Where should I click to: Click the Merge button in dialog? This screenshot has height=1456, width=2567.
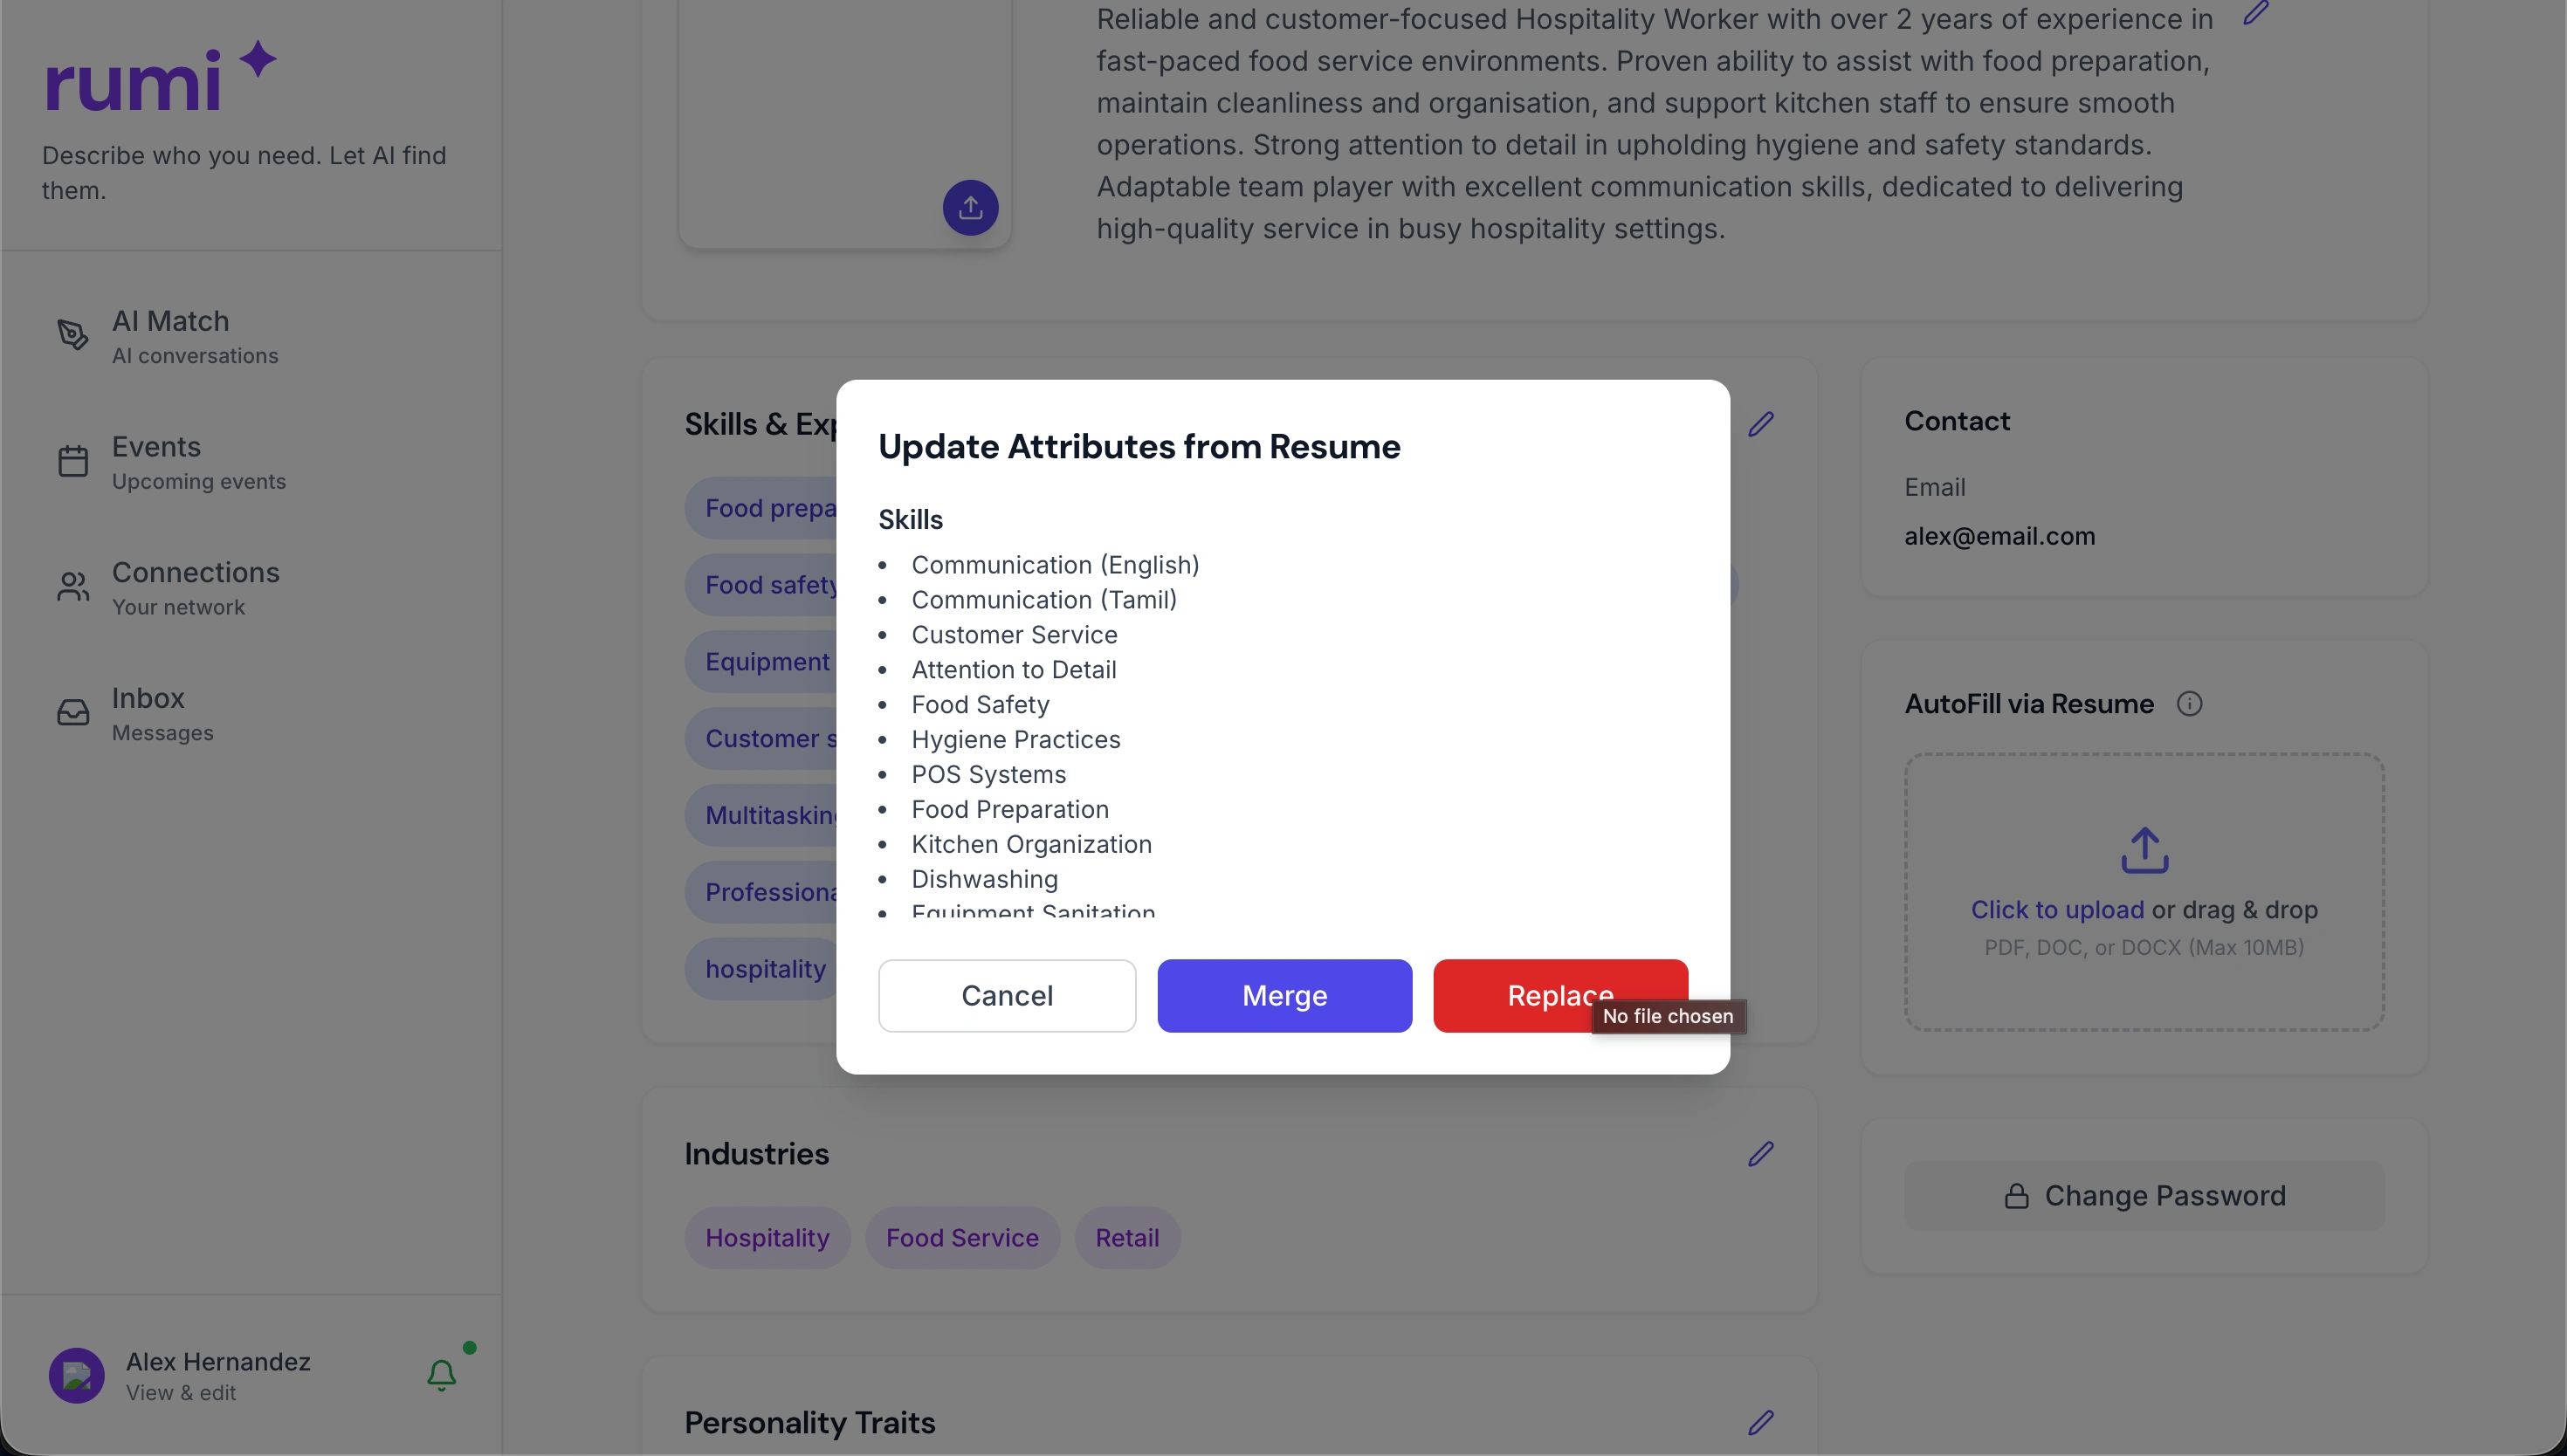coord(1284,995)
